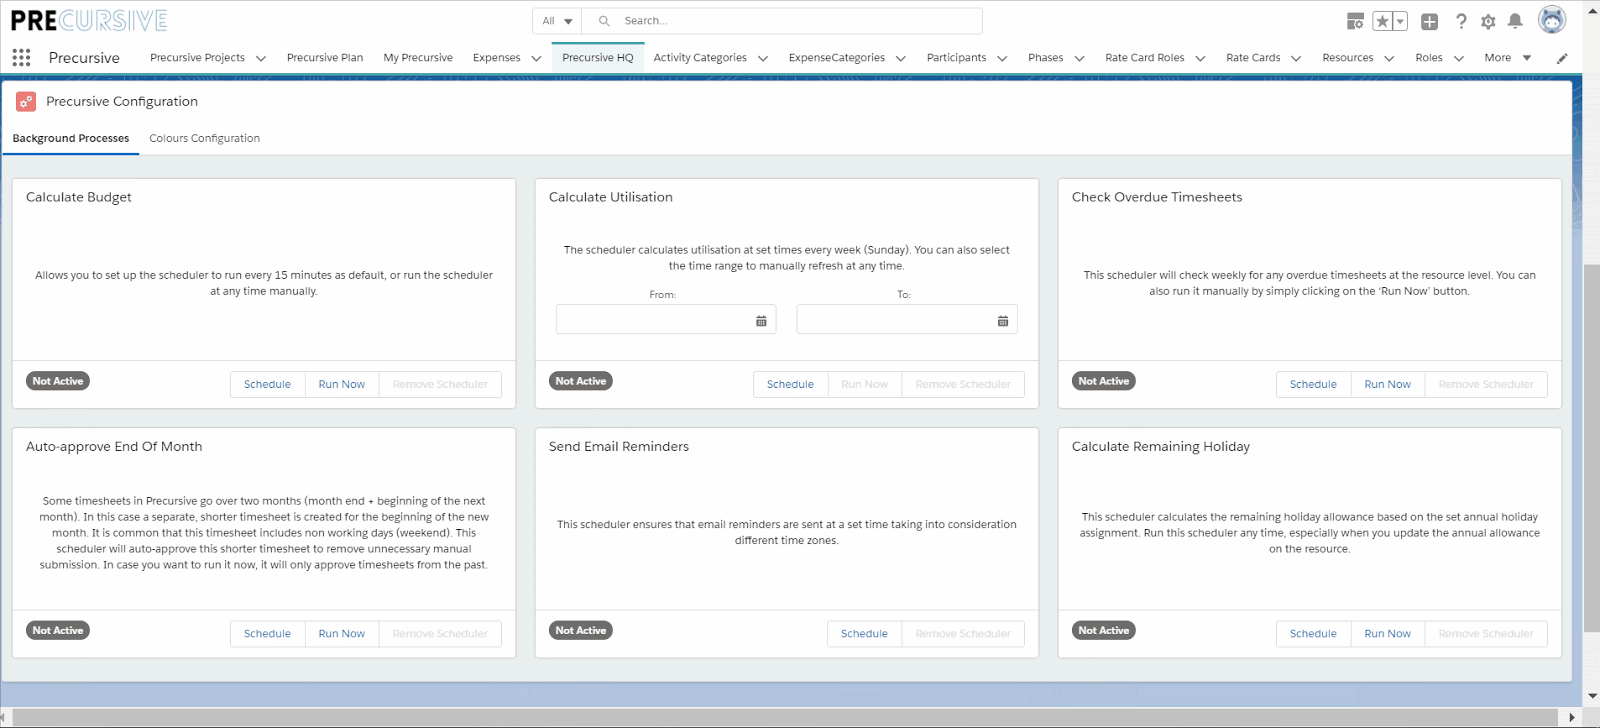Screen dimensions: 1600x728
Task: Open the More navigation menu
Action: (x=1507, y=58)
